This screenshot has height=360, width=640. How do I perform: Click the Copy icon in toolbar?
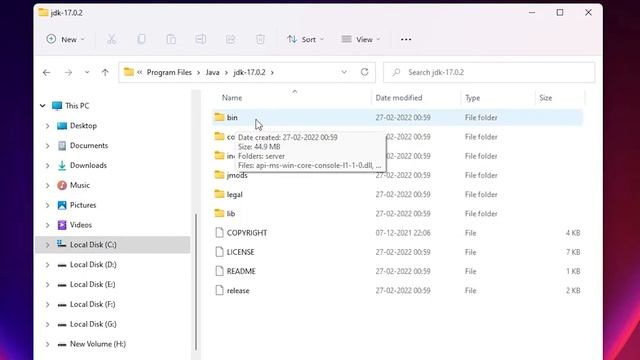point(141,40)
